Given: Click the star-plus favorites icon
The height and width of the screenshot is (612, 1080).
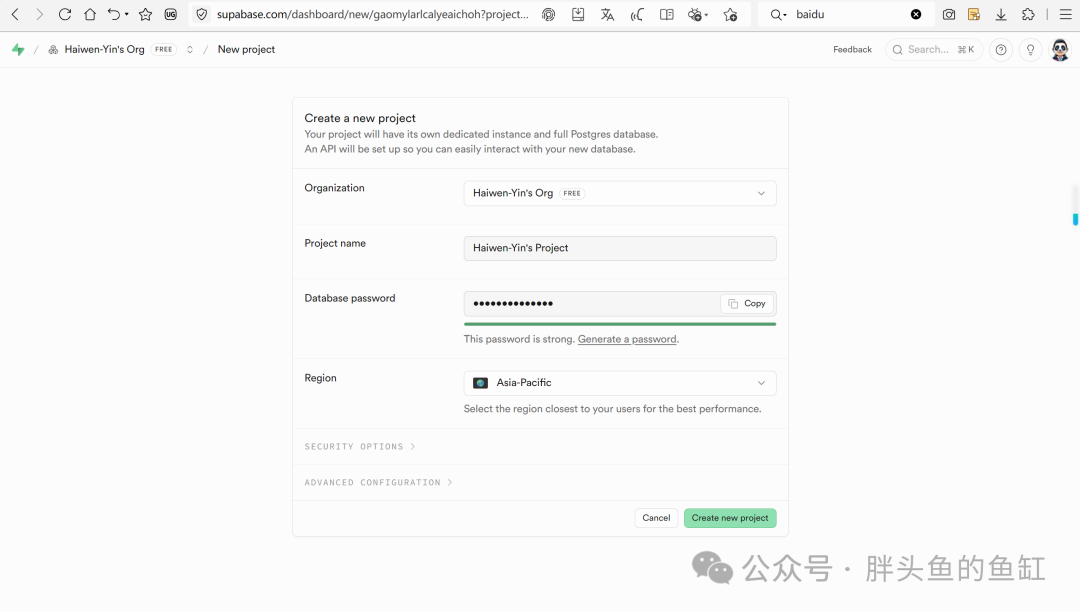Looking at the screenshot, I should tap(730, 14).
